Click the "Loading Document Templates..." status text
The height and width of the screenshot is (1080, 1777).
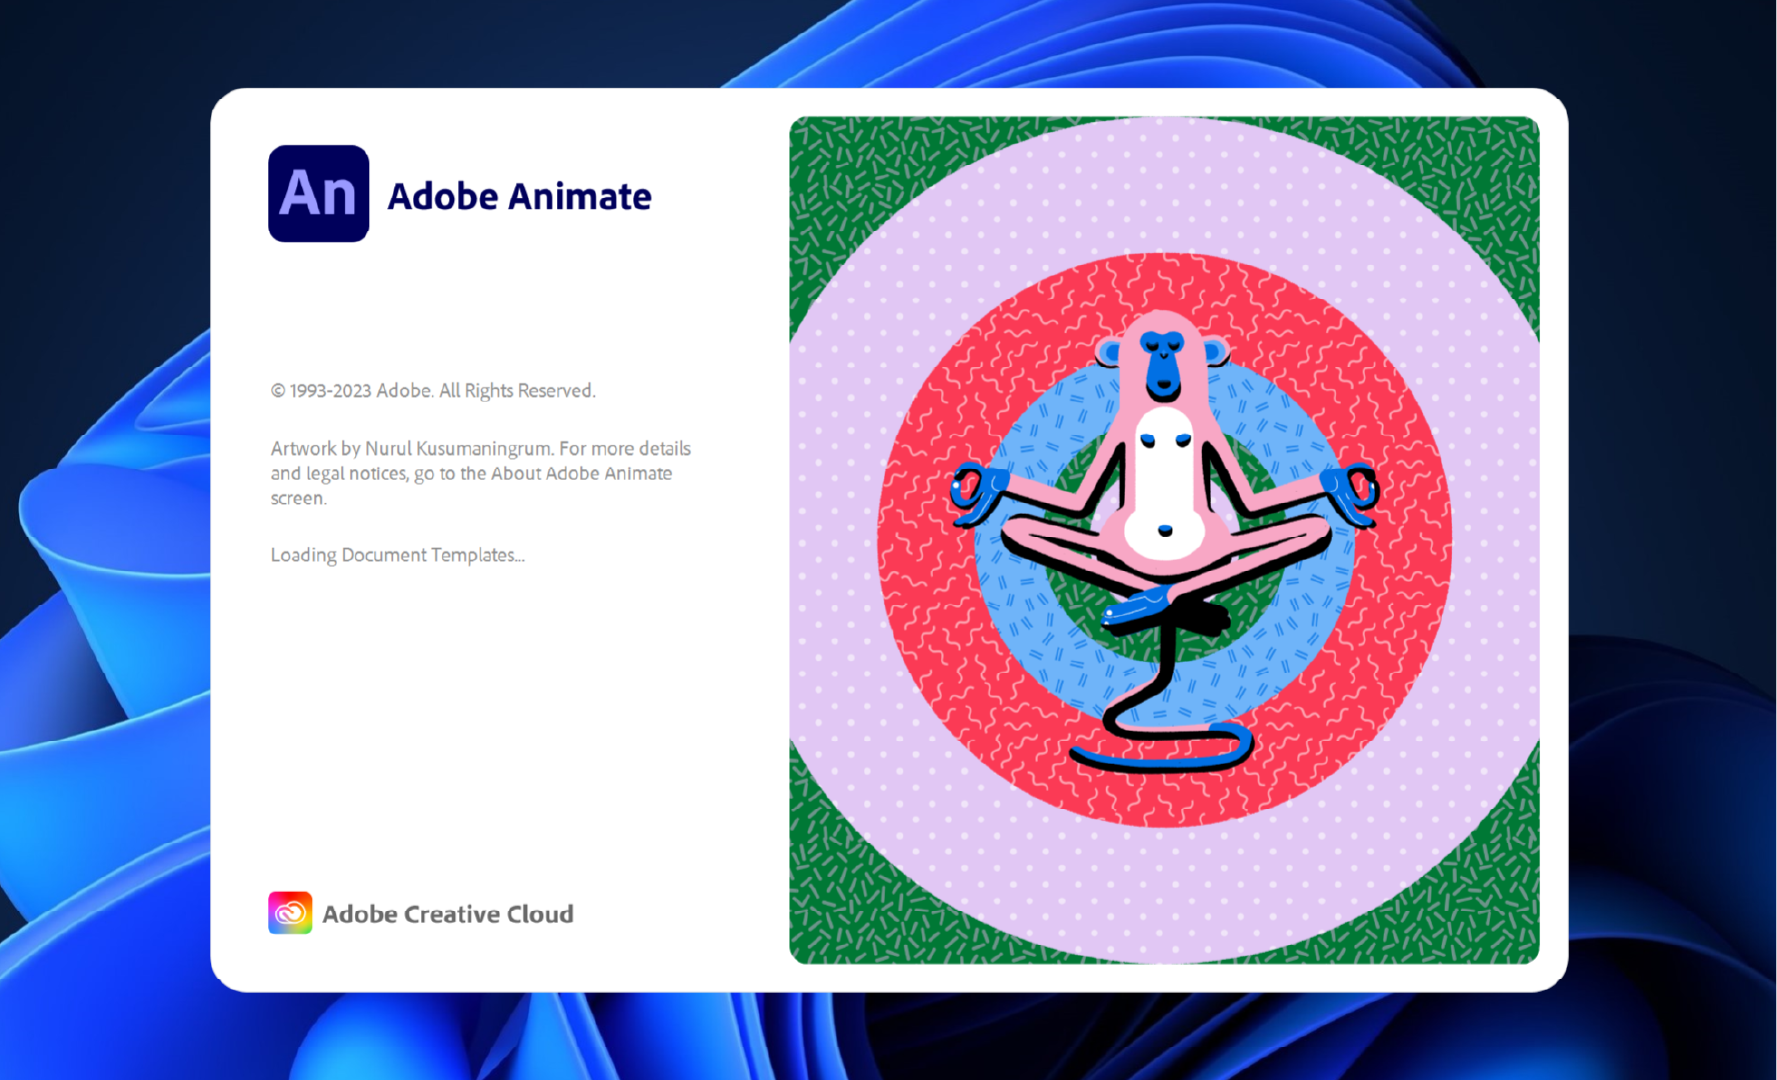[x=397, y=555]
